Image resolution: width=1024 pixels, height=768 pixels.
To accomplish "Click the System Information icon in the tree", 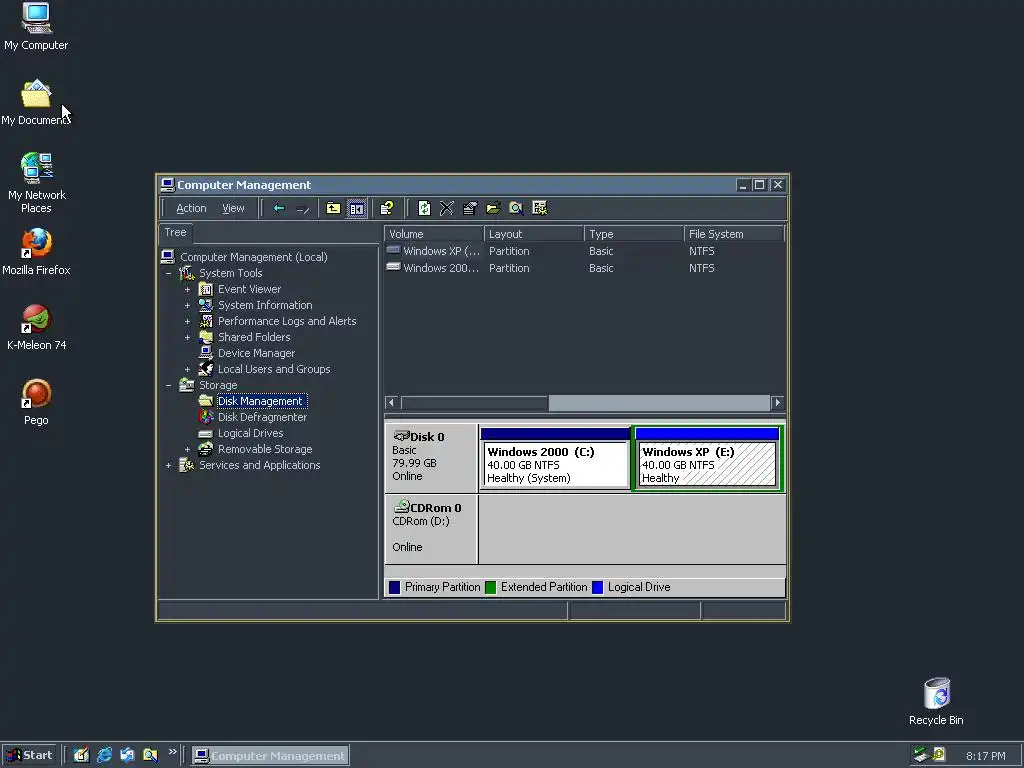I will pyautogui.click(x=206, y=305).
